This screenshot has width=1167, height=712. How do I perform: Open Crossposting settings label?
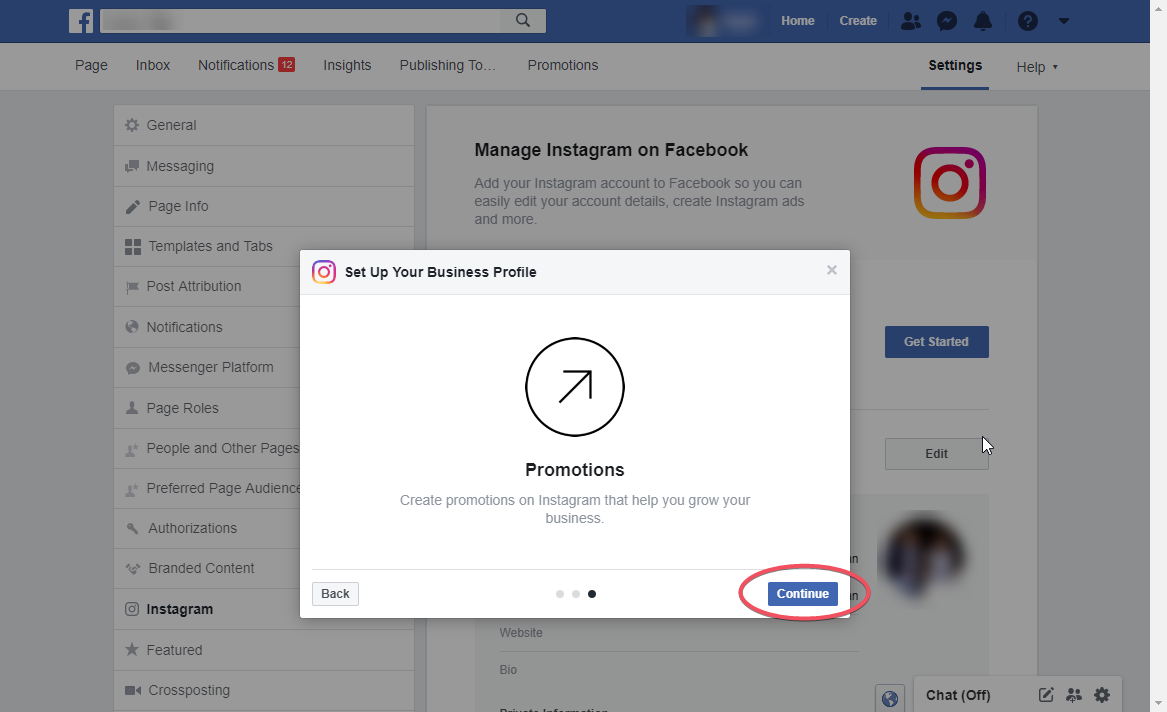click(189, 690)
